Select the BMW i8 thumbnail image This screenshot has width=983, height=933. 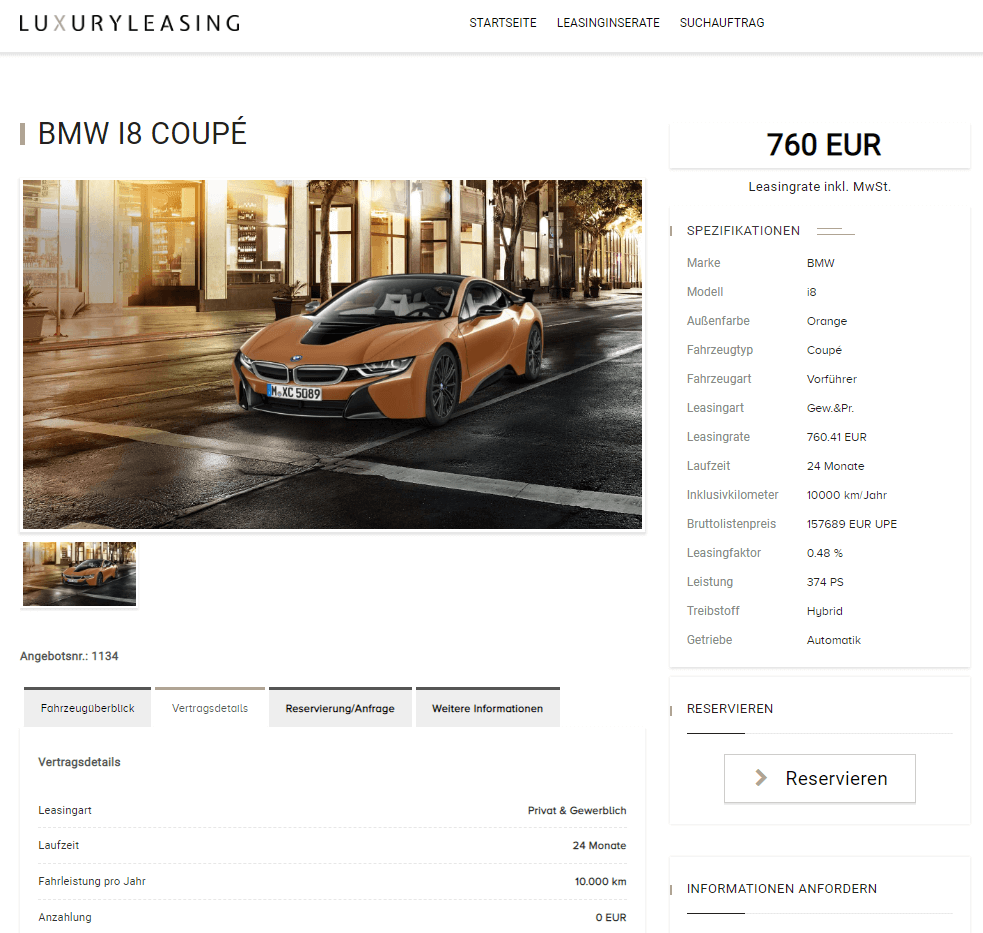pyautogui.click(x=80, y=574)
